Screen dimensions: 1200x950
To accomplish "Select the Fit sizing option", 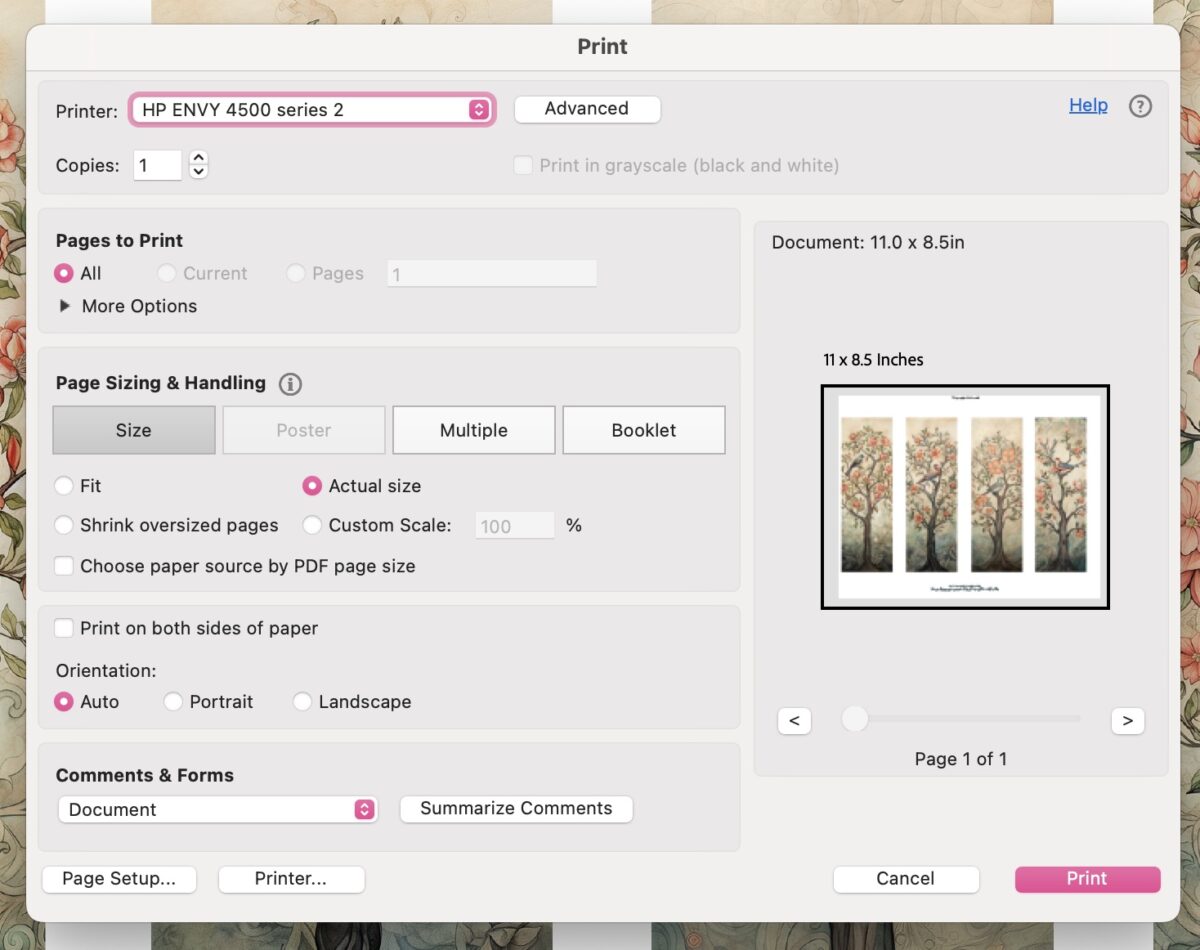I will pyautogui.click(x=64, y=486).
